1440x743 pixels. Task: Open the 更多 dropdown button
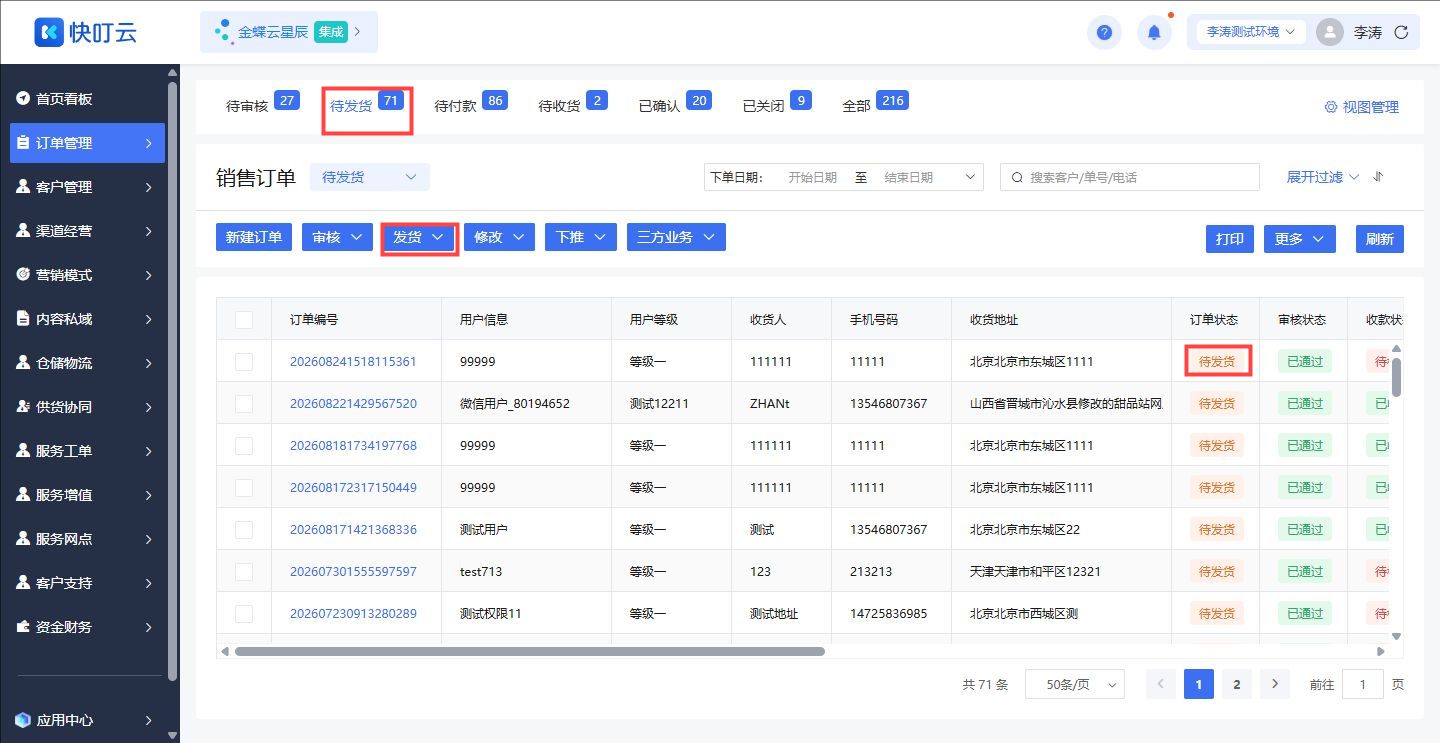pos(1299,239)
